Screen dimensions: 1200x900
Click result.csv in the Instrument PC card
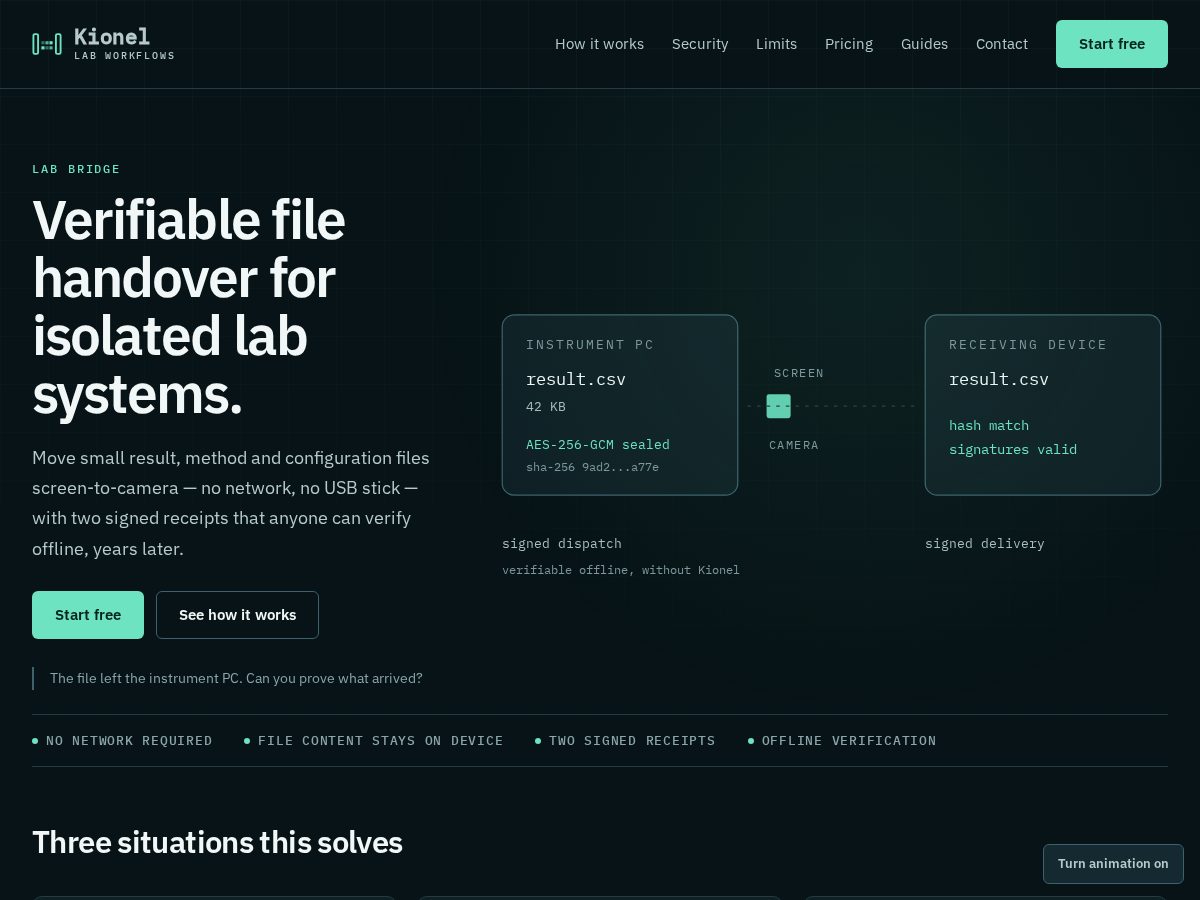coord(576,379)
